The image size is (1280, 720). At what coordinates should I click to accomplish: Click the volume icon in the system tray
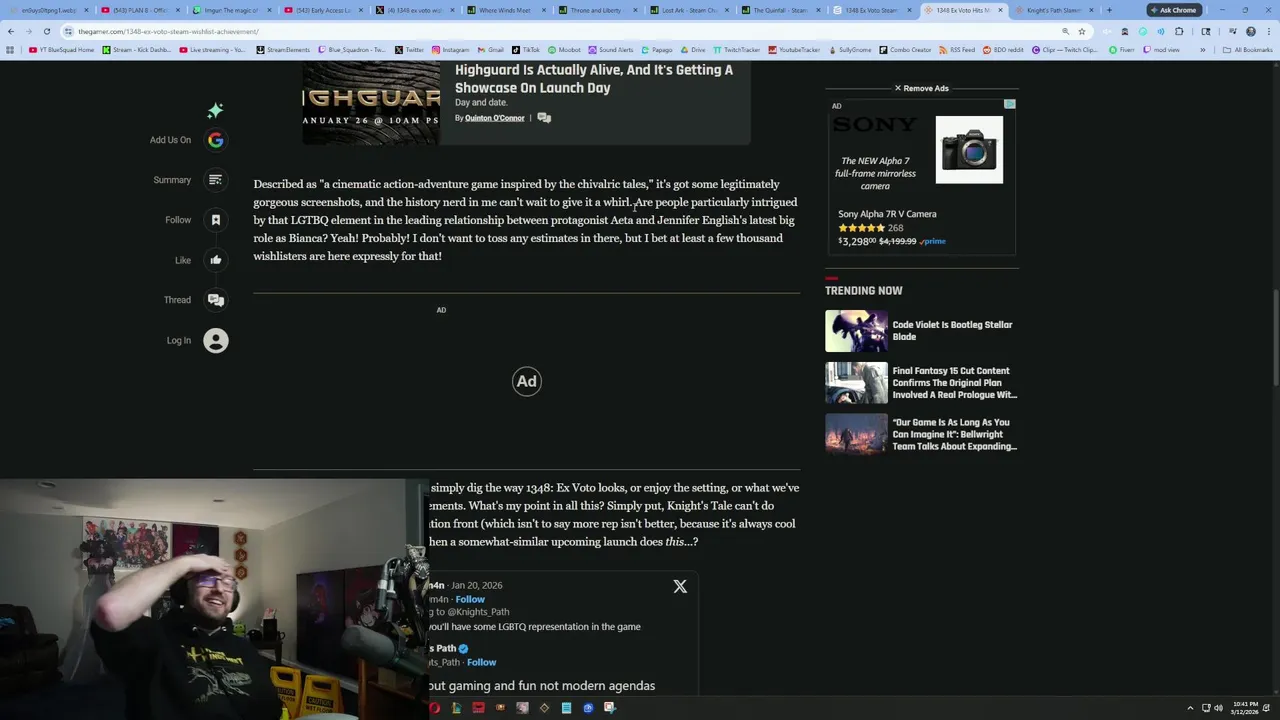(x=1218, y=708)
